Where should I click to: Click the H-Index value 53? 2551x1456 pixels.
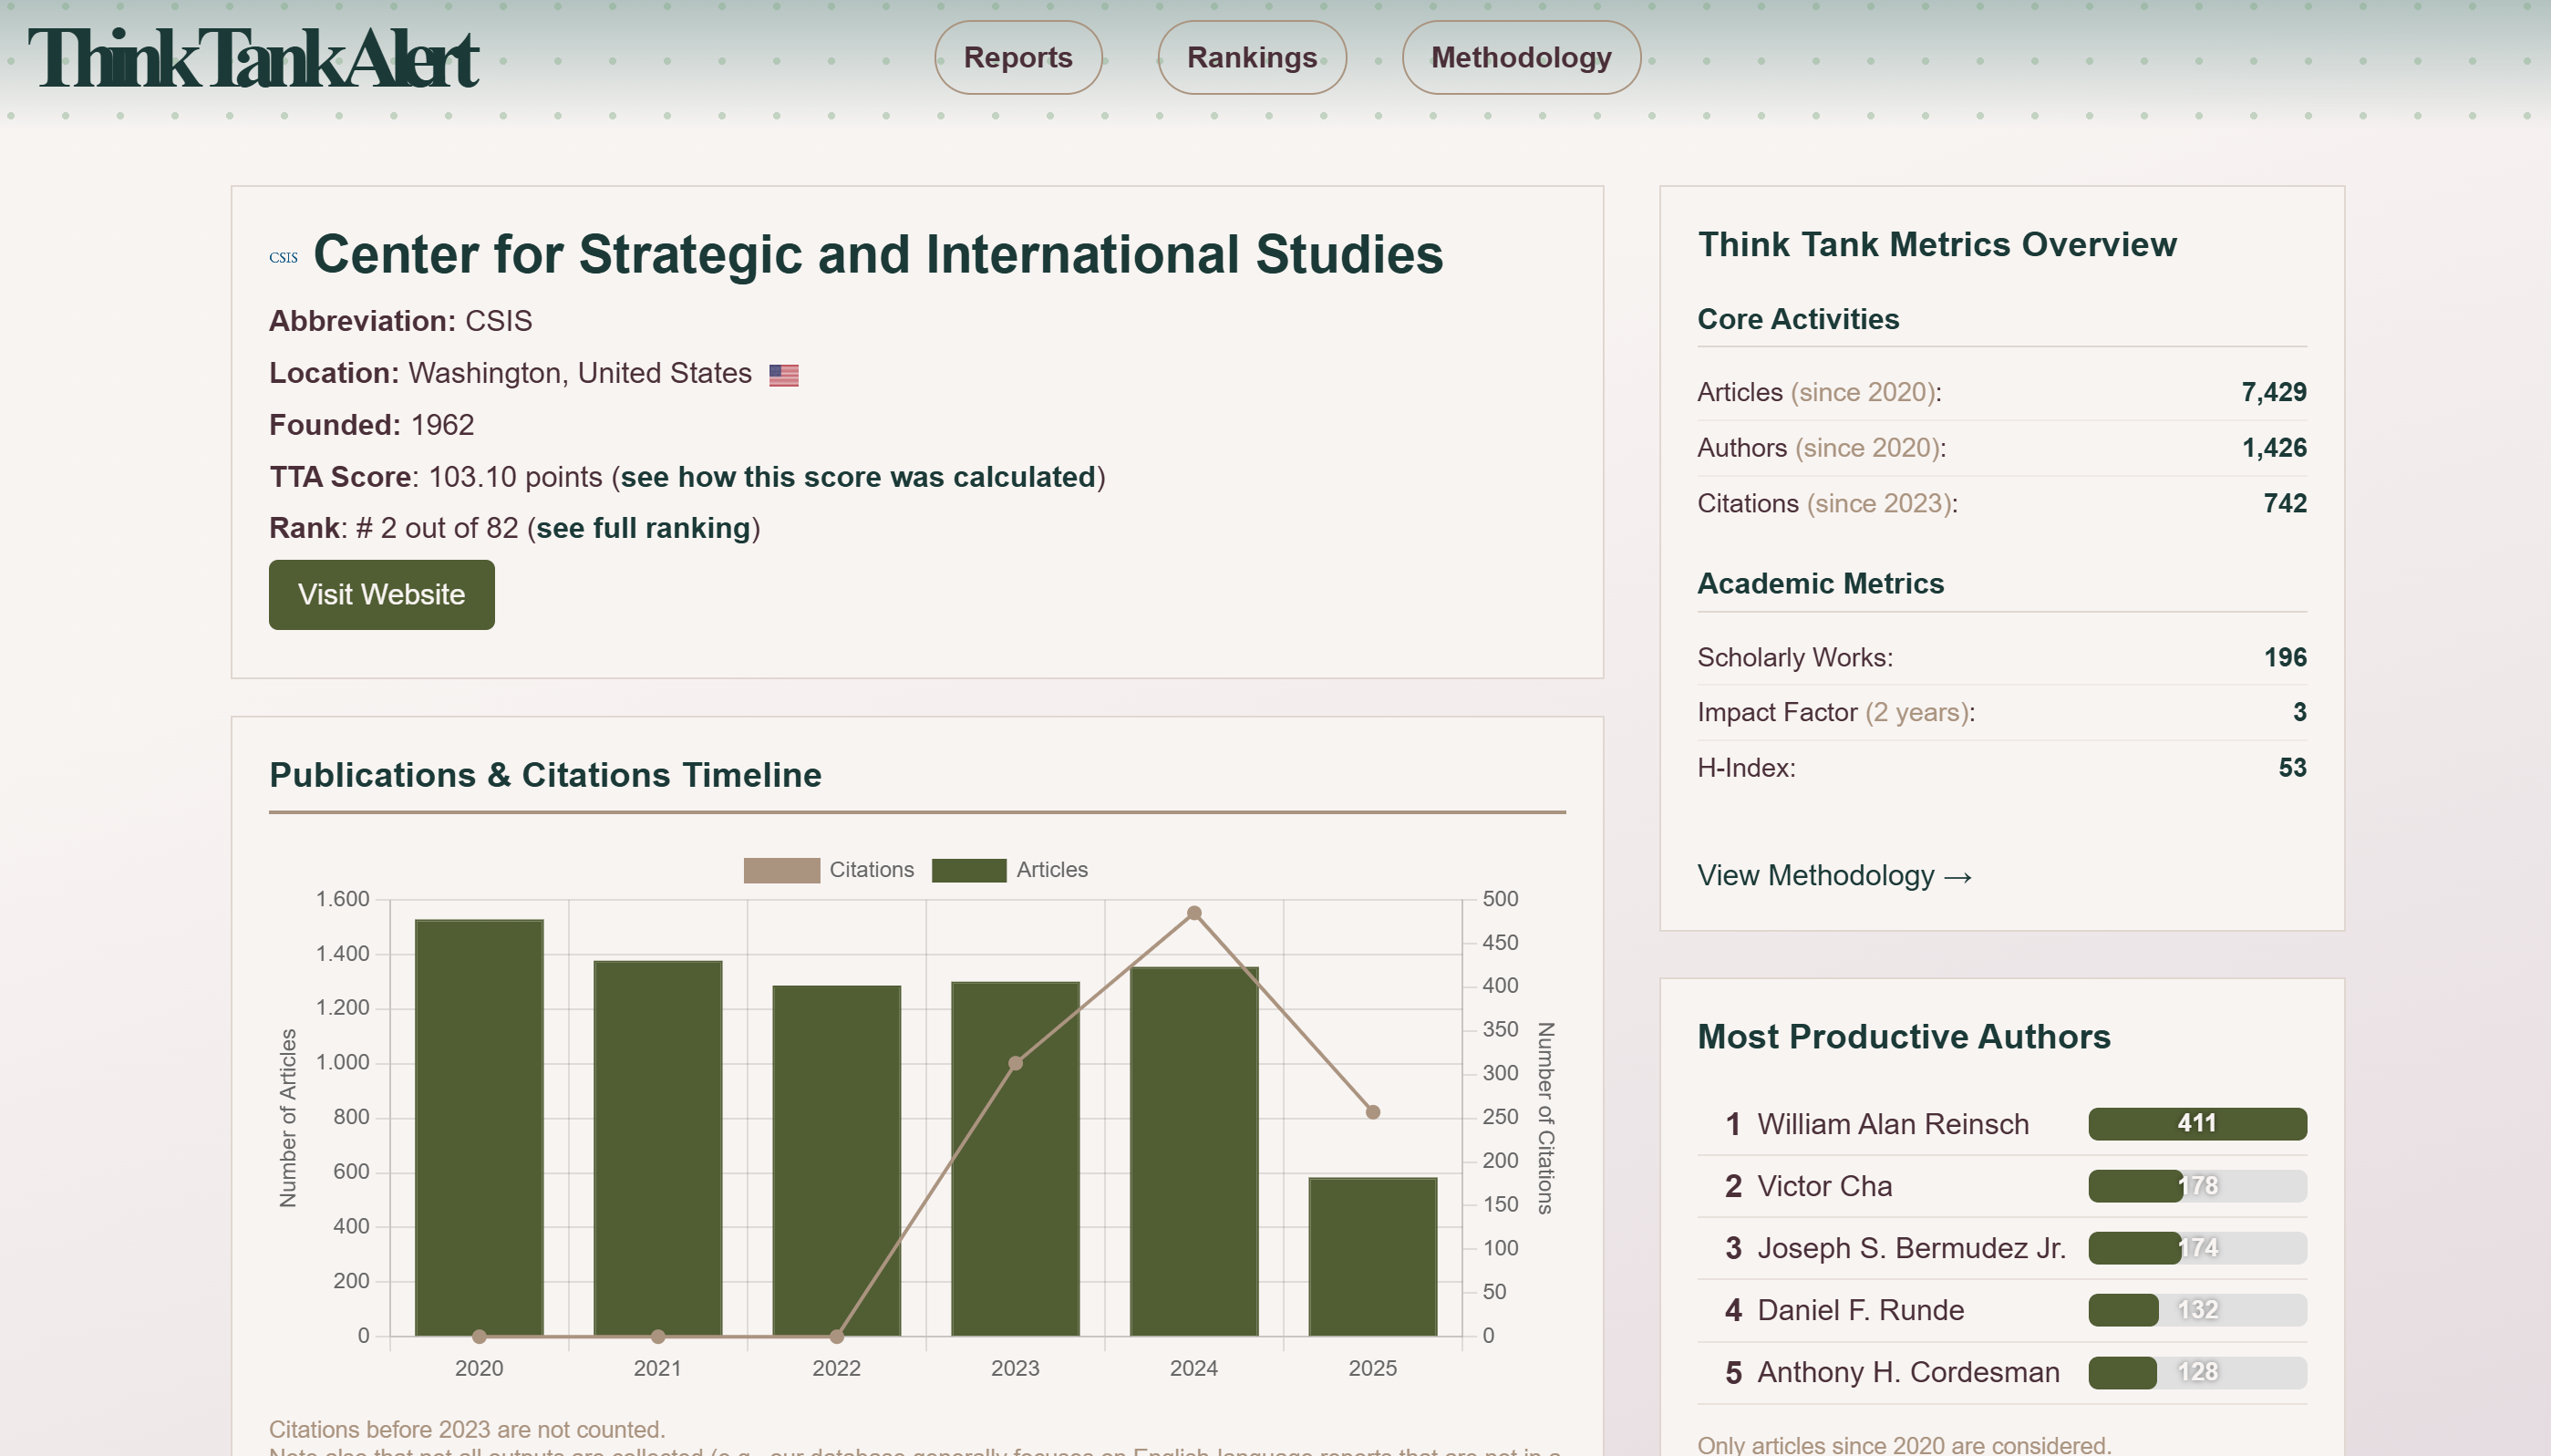(x=2292, y=768)
